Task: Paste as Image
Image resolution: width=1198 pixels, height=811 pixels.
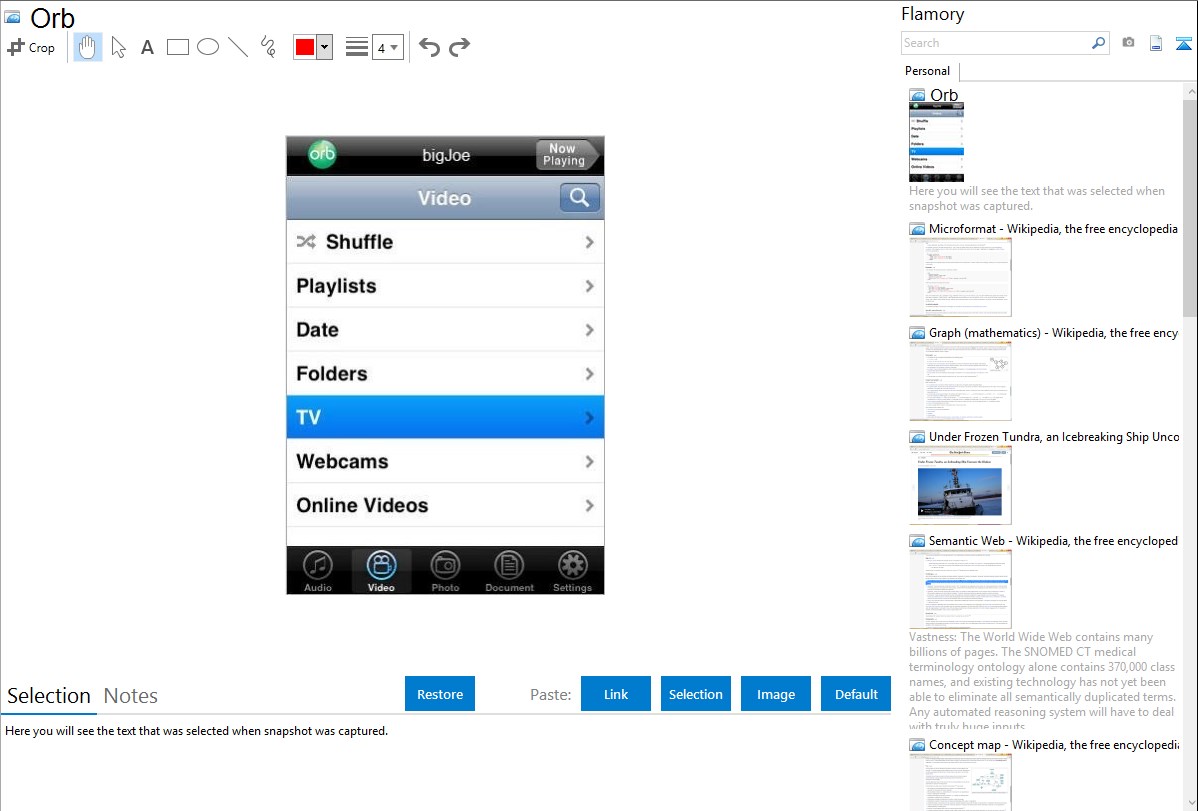Action: click(775, 694)
